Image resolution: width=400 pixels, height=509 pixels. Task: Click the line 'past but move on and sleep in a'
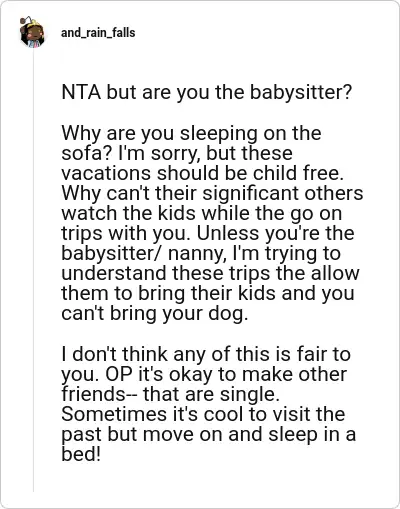(209, 434)
